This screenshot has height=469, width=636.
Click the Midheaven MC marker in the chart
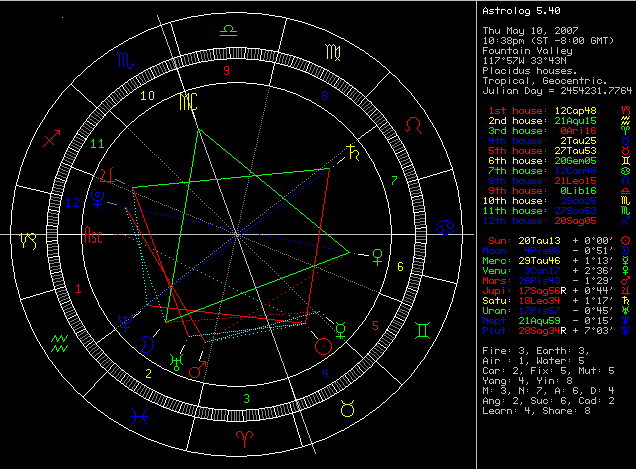point(187,102)
